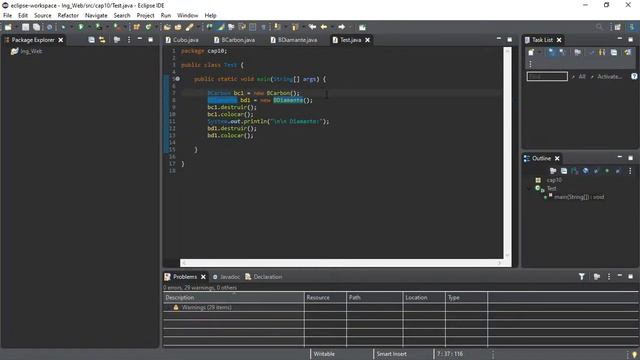This screenshot has width=640, height=360.
Task: Open the Navigate menu
Action: point(96,16)
